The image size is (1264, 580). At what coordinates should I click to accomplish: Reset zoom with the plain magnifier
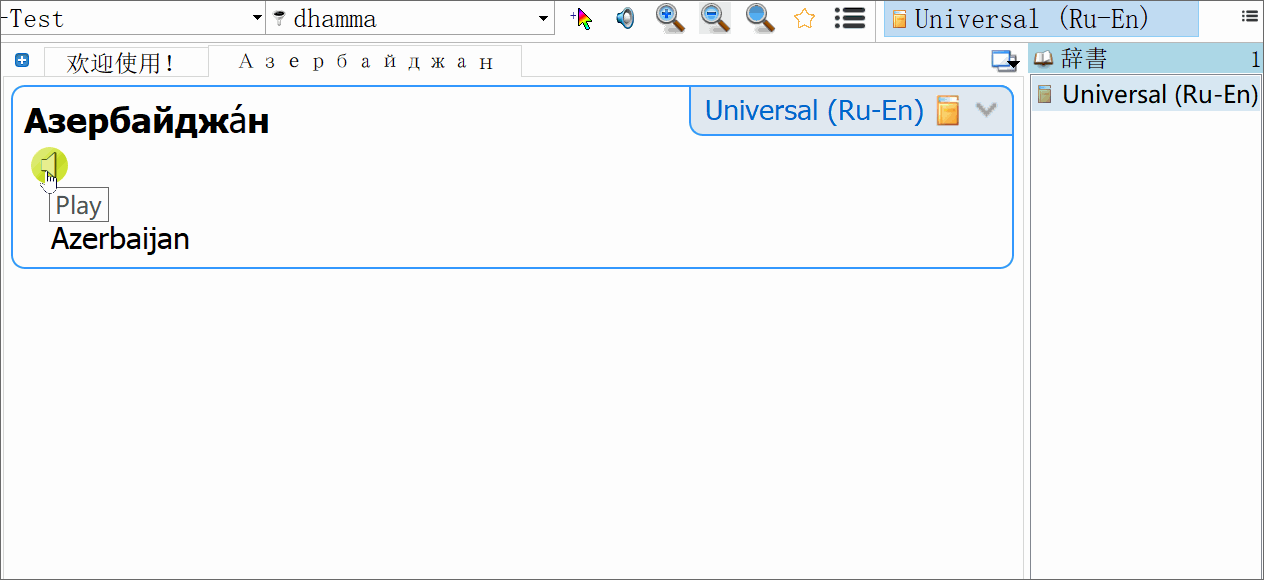pyautogui.click(x=760, y=18)
